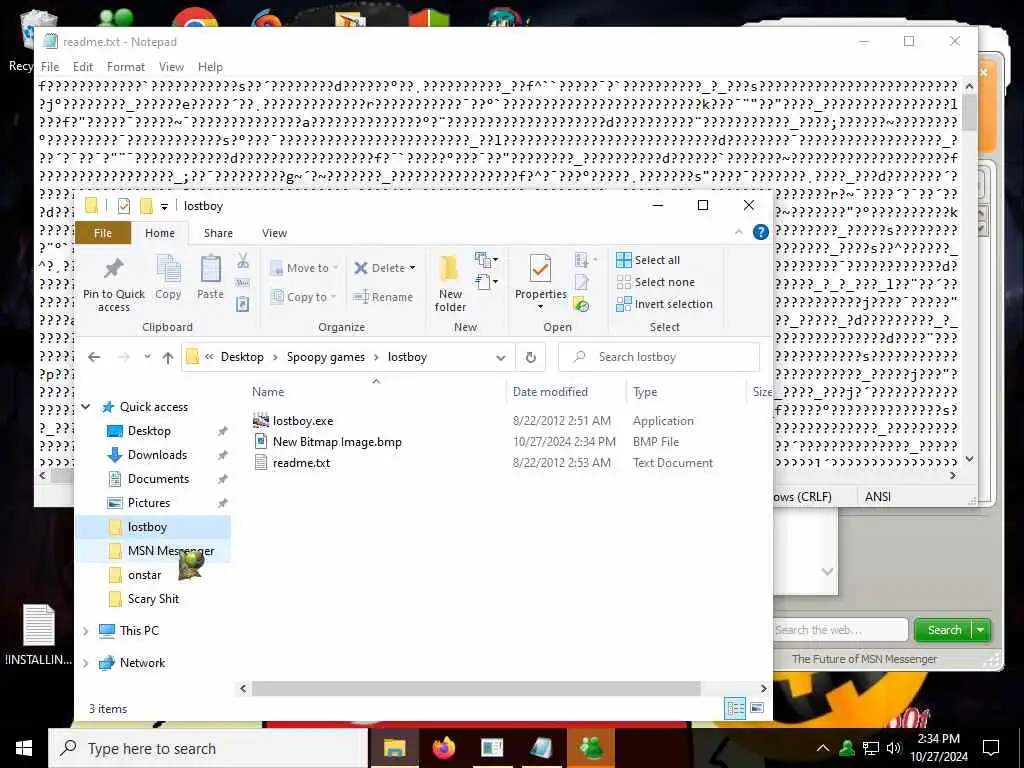Refresh the lostboy folder
Viewport: 1024px width, 768px height.
531,357
